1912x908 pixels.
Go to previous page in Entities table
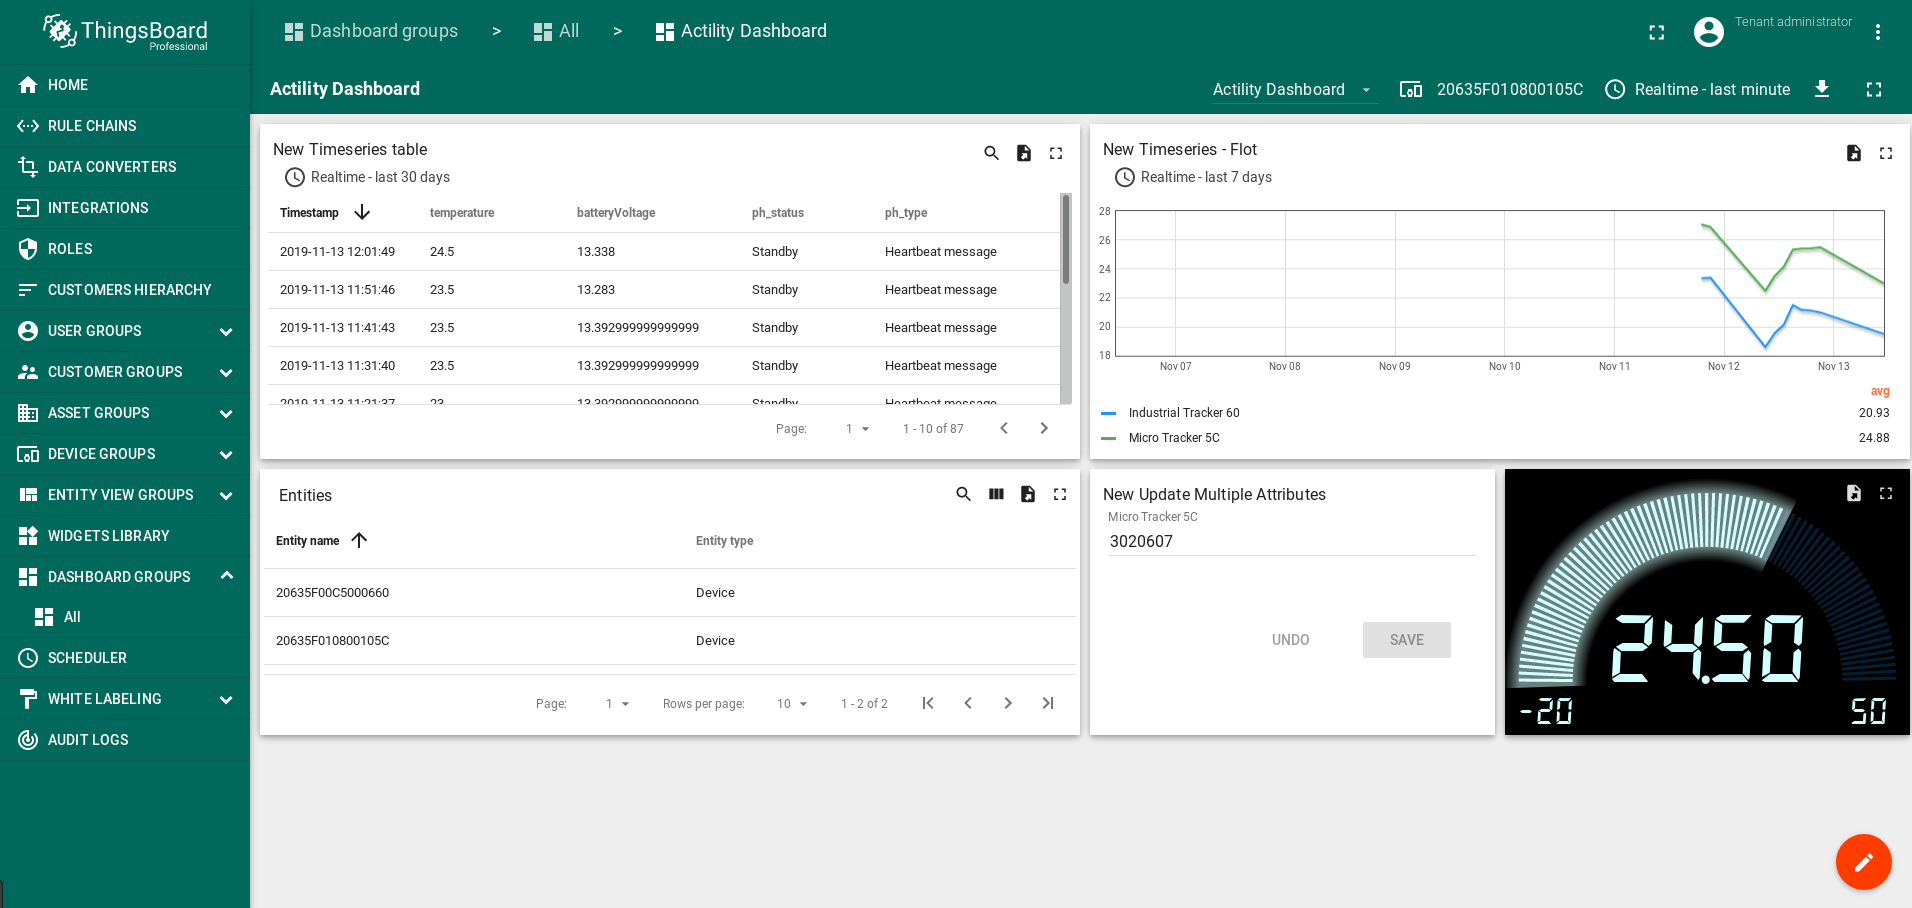[x=968, y=703]
